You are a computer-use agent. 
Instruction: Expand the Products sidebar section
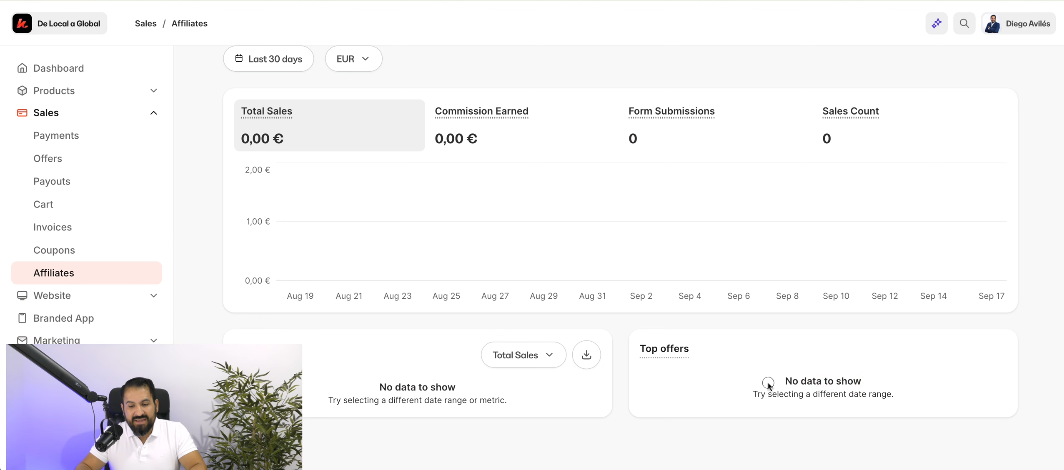pos(153,91)
